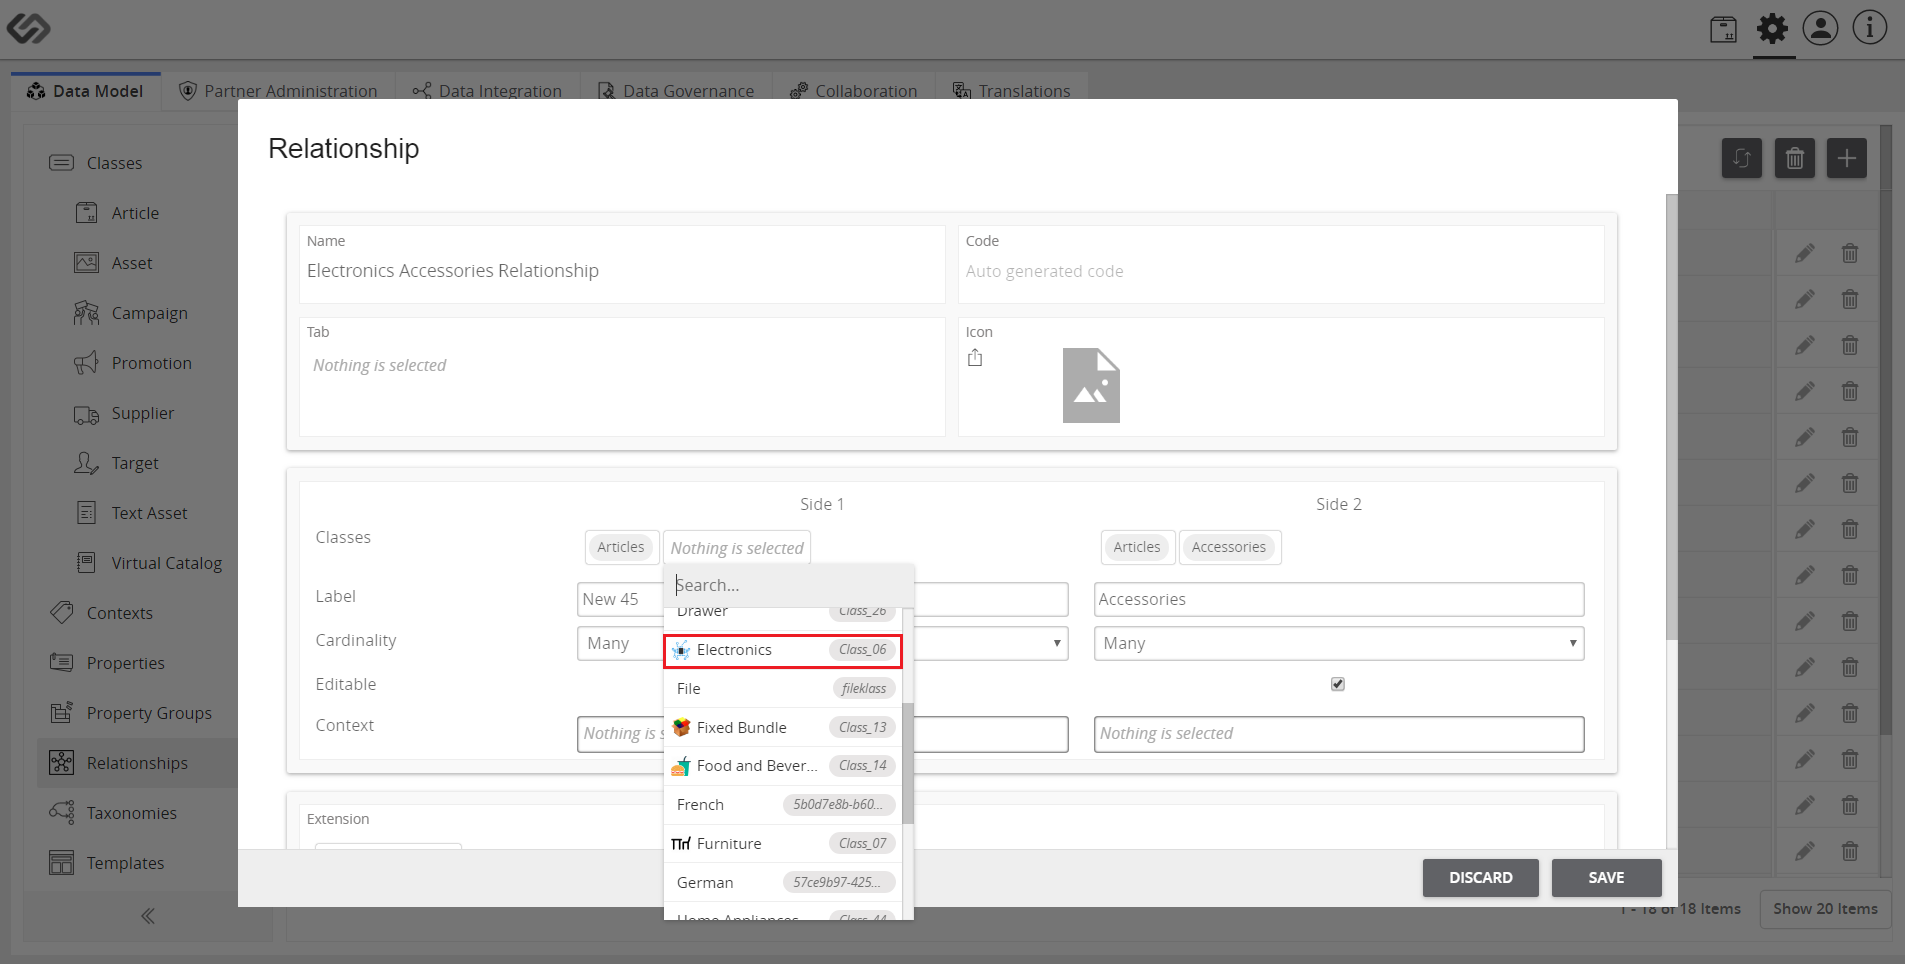This screenshot has width=1905, height=964.
Task: Open Contexts in the sidebar
Action: point(119,613)
